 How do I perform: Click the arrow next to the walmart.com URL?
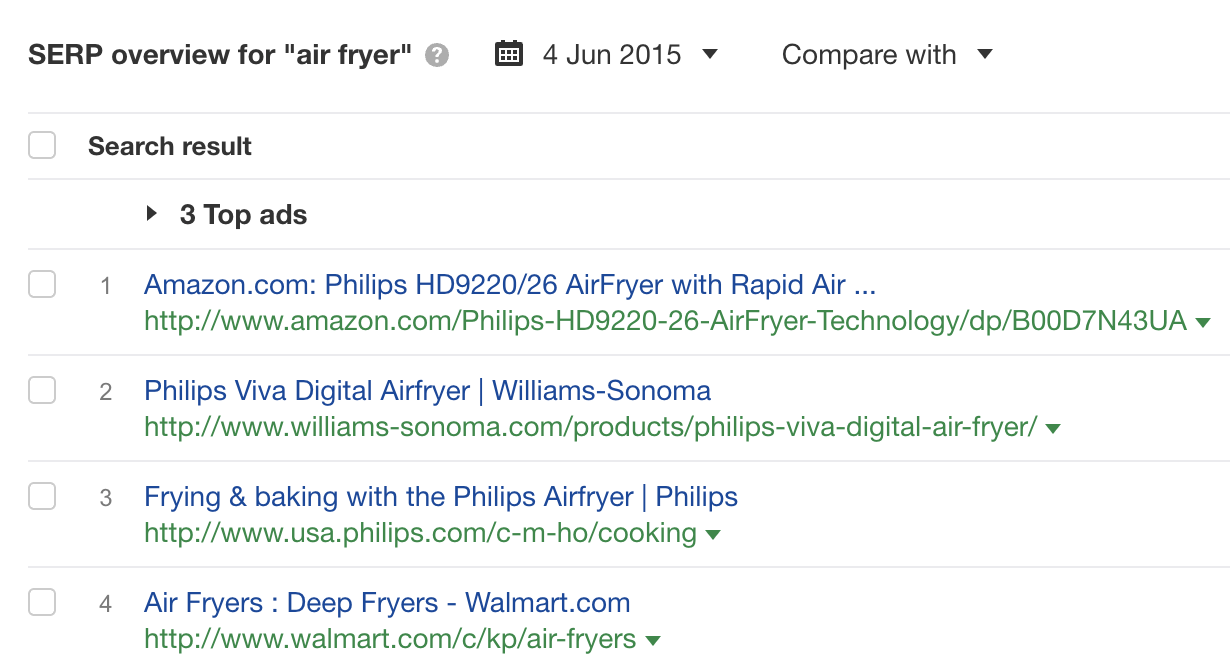pos(653,640)
